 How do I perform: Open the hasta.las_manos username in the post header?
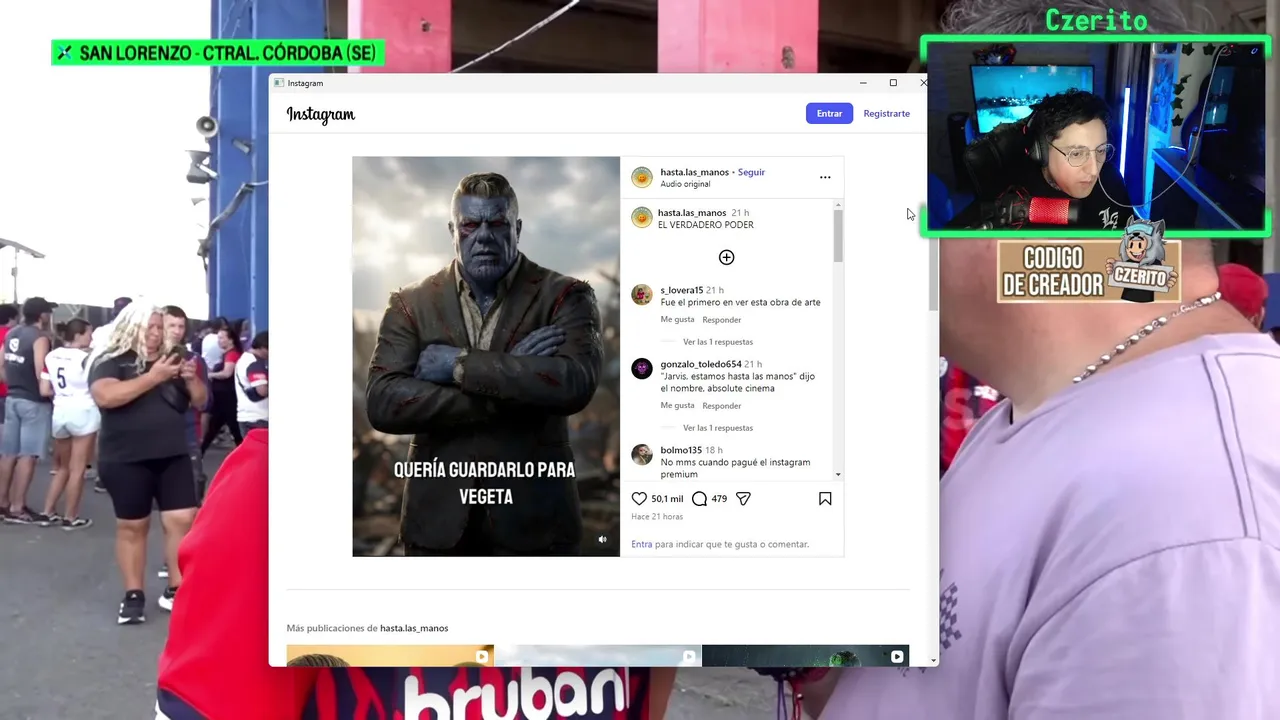tap(694, 172)
